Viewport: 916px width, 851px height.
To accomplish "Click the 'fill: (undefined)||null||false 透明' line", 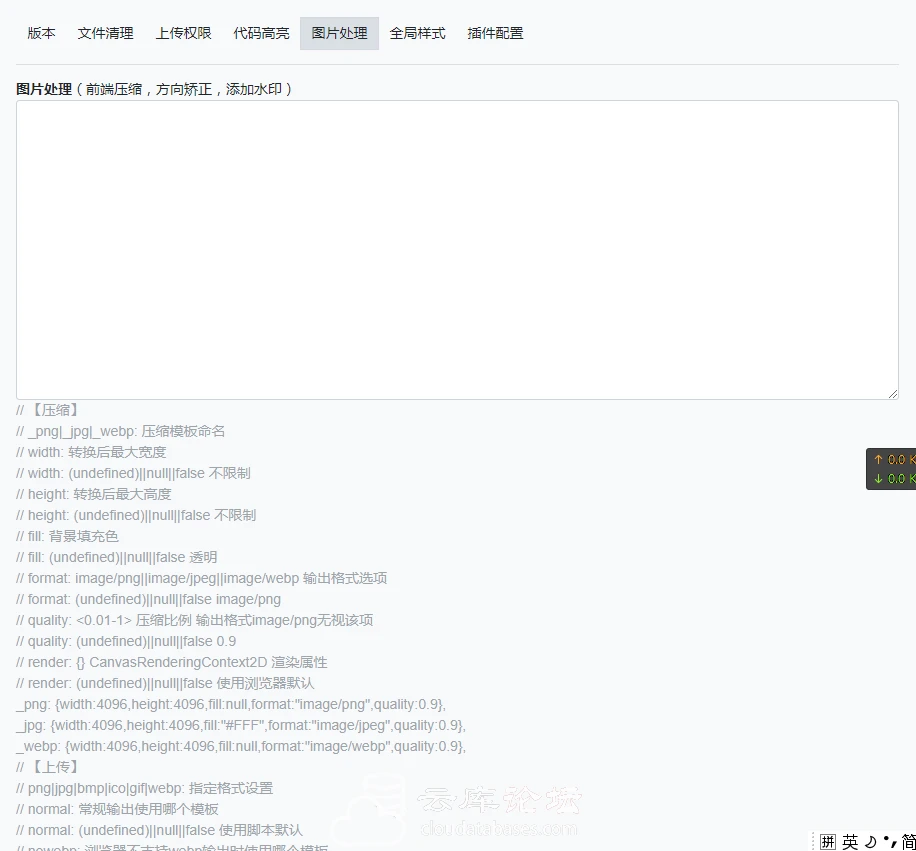I will (117, 557).
